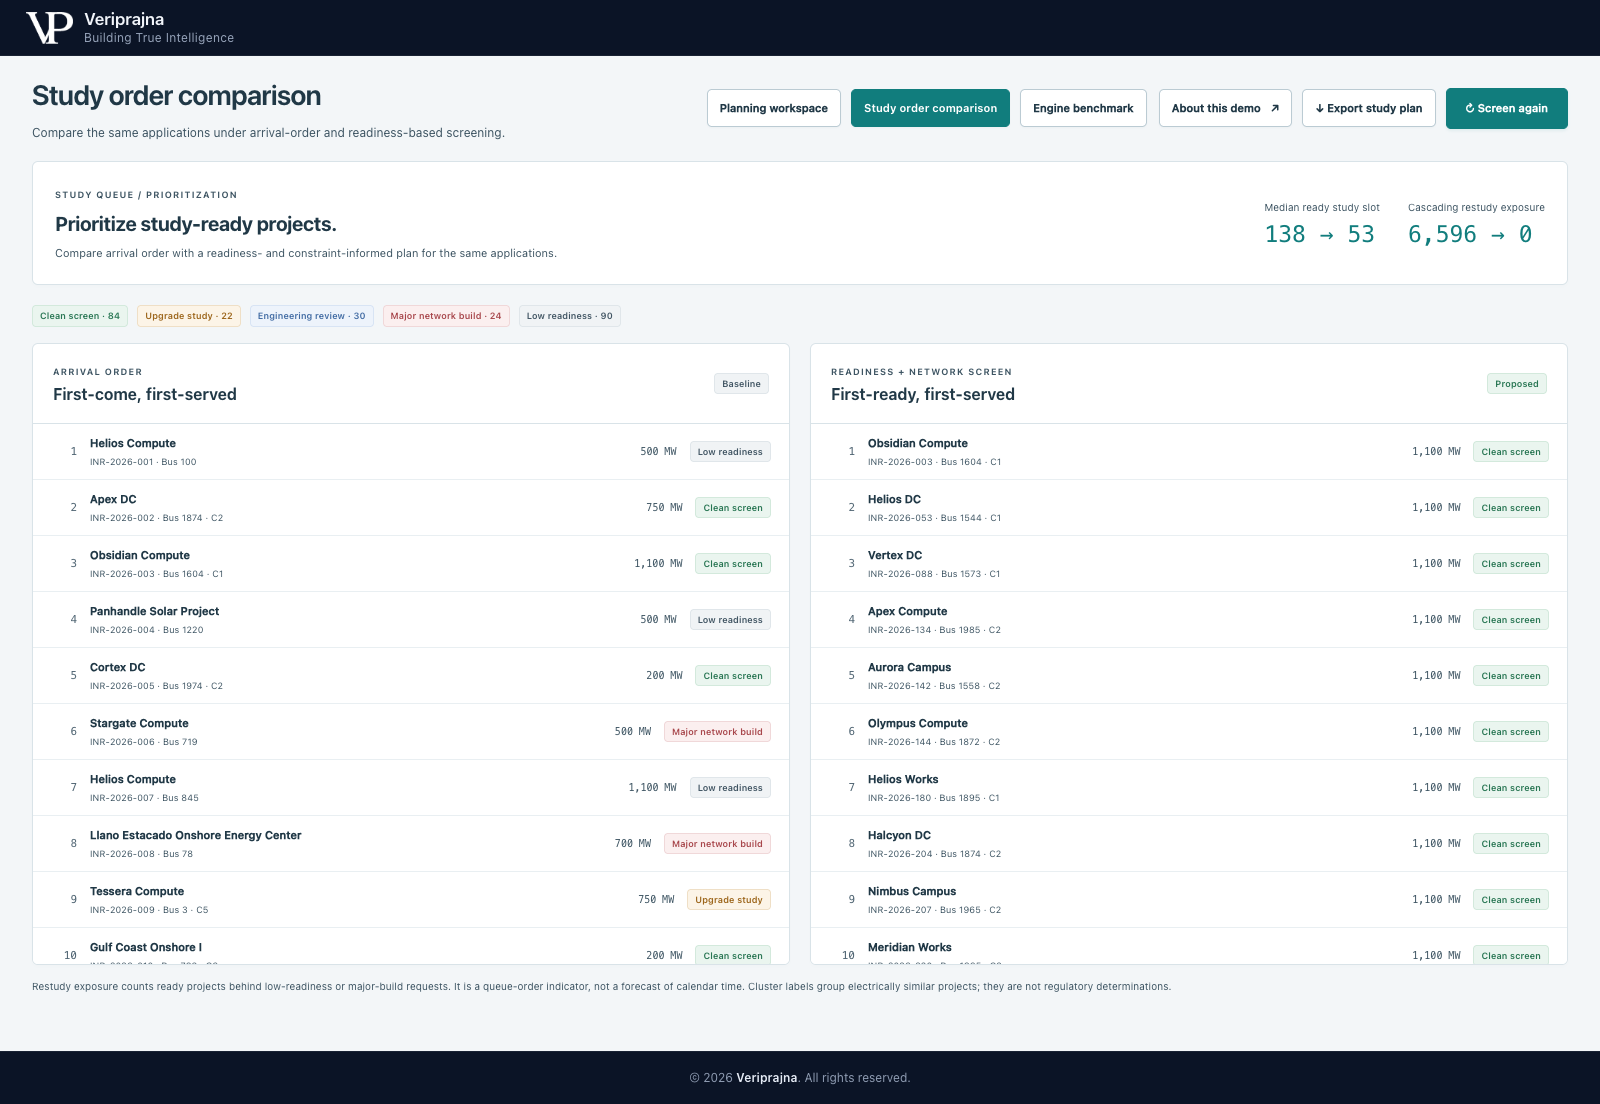The width and height of the screenshot is (1600, 1104).
Task: Switch to the Engine benchmark tab
Action: click(x=1083, y=108)
